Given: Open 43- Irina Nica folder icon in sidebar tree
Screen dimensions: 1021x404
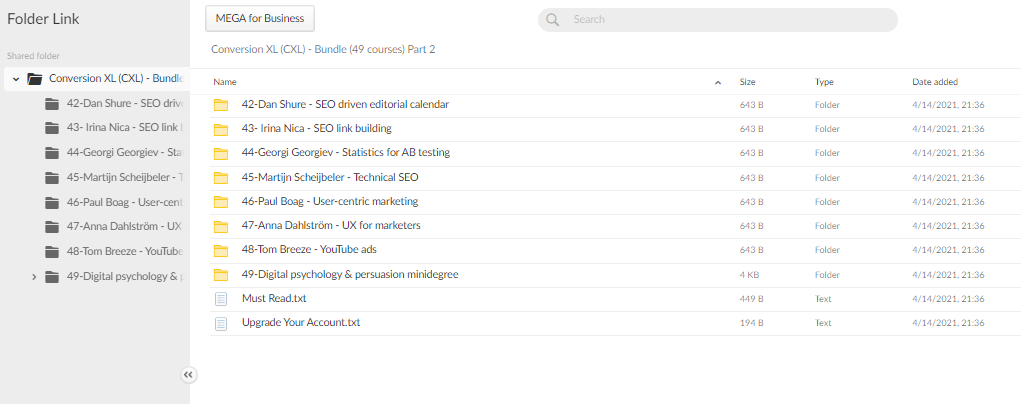Looking at the screenshot, I should 52,128.
